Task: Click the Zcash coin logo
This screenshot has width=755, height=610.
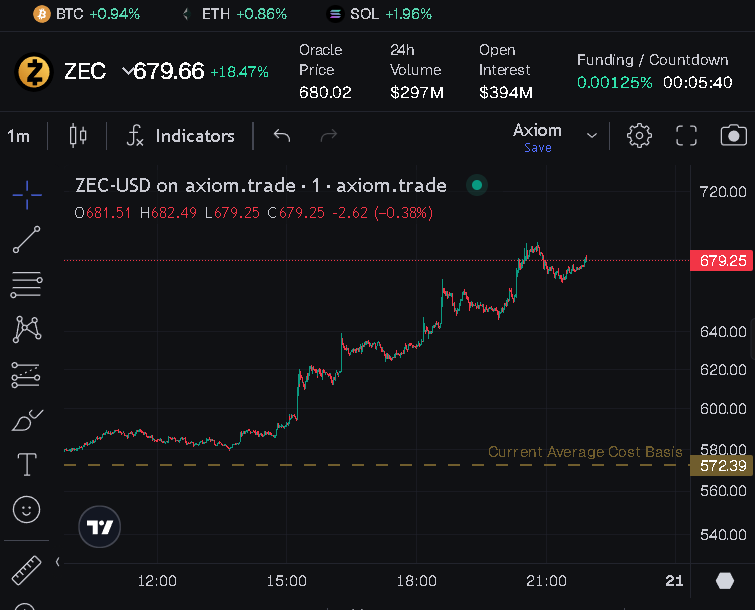Action: 34,72
